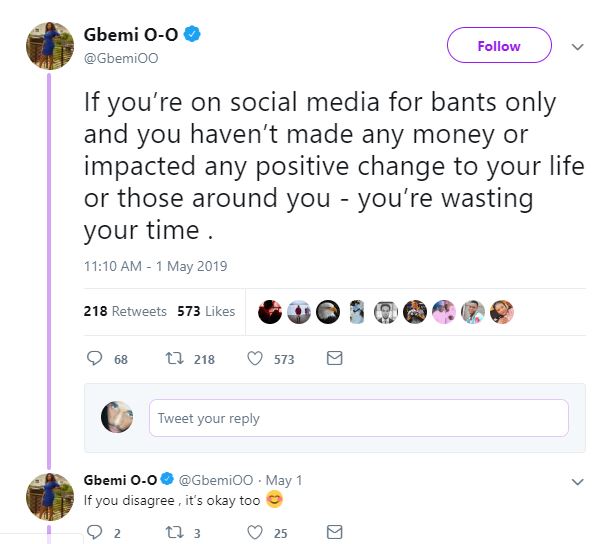Click the verified badge beside Gbemi O-O
606x544 pixels.
click(x=192, y=37)
